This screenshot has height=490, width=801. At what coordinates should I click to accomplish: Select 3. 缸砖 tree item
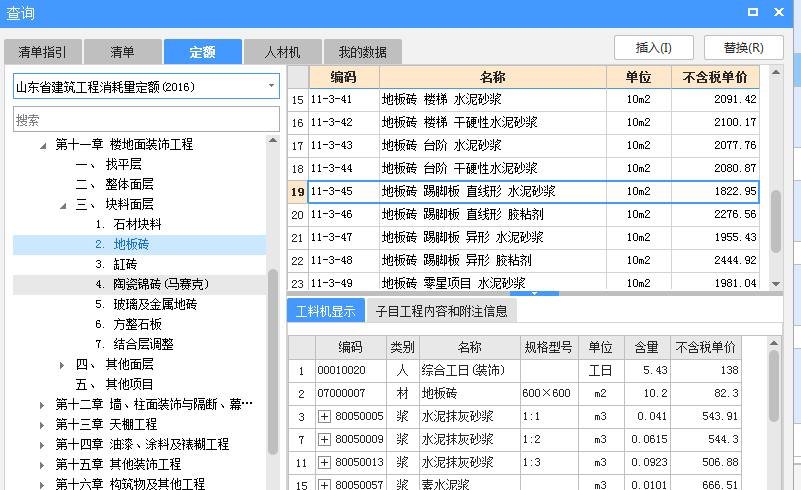[116, 264]
